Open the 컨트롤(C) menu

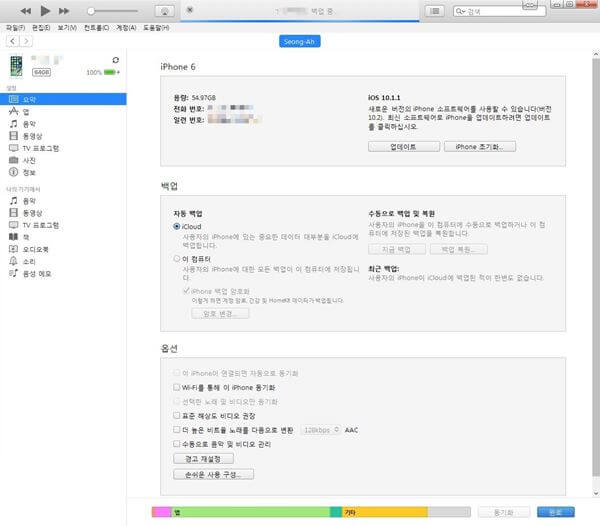click(x=96, y=28)
